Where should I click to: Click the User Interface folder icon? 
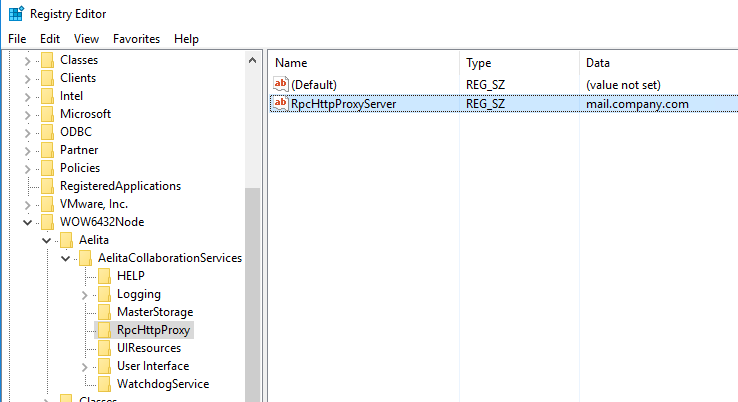click(x=104, y=366)
